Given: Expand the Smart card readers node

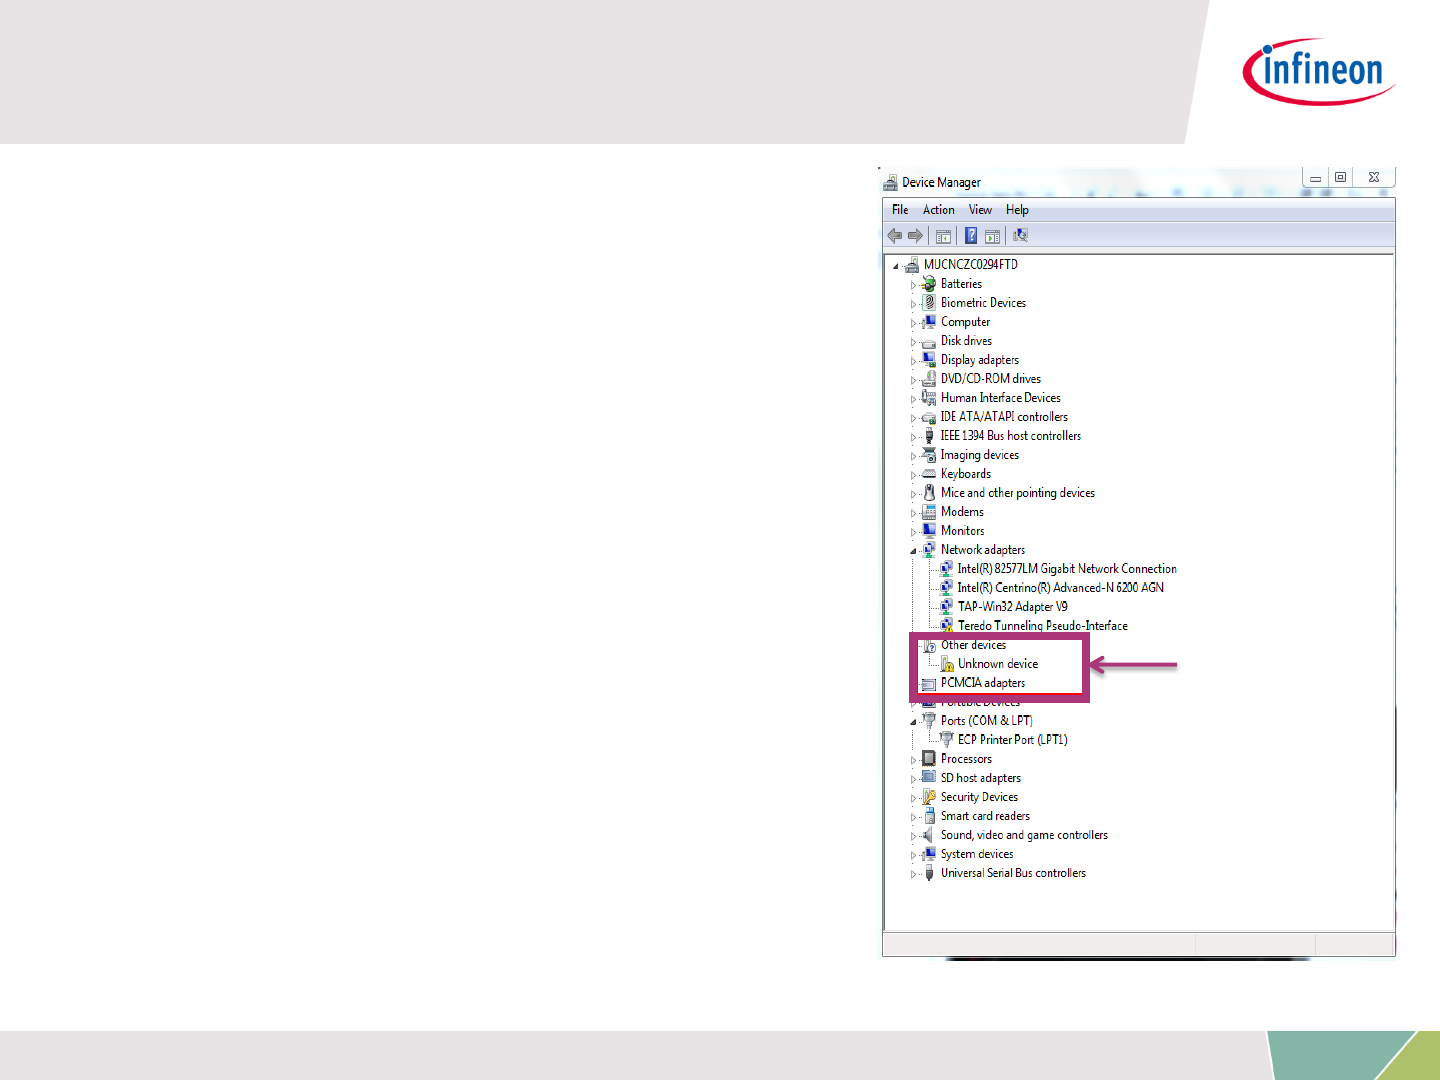Looking at the screenshot, I should (913, 817).
